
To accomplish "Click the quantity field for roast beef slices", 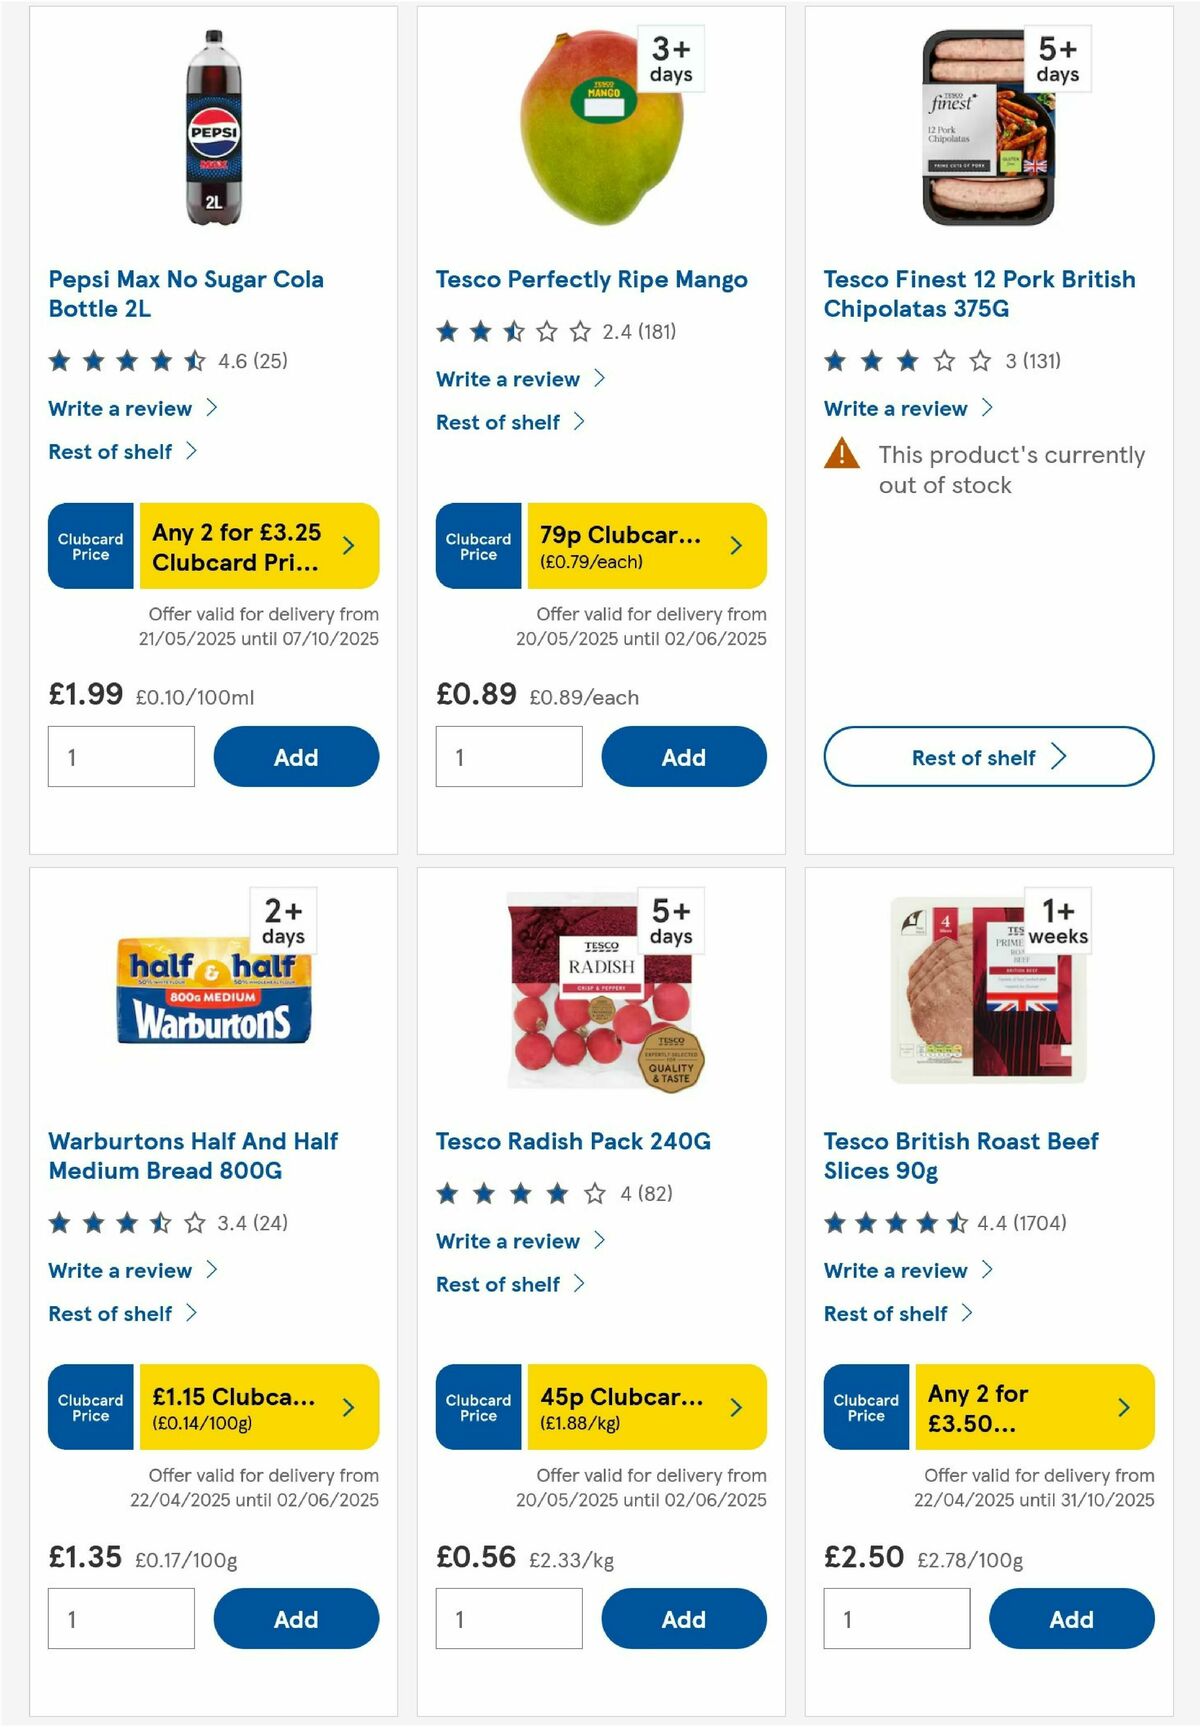I will coord(895,1619).
